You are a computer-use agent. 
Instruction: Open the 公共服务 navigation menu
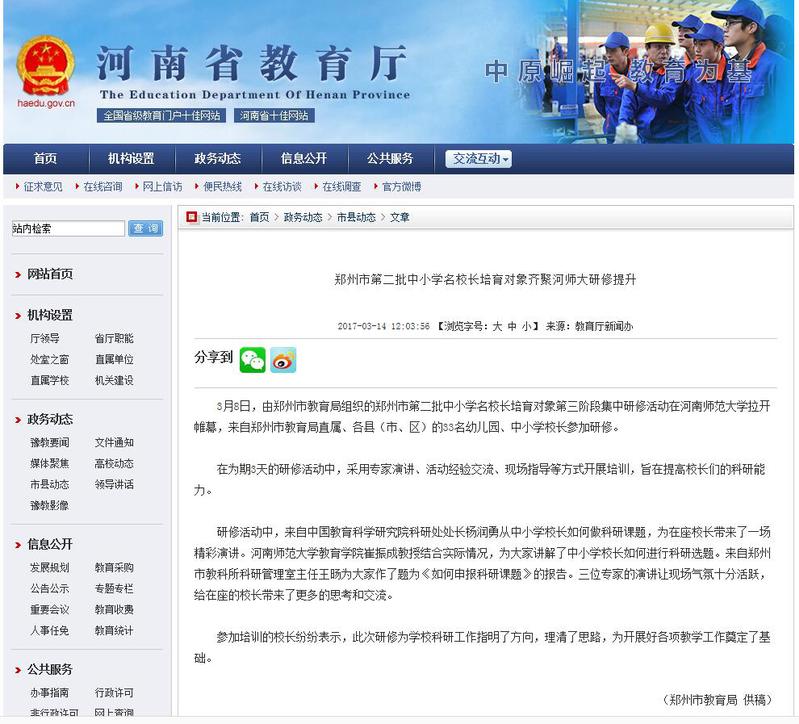(x=390, y=159)
